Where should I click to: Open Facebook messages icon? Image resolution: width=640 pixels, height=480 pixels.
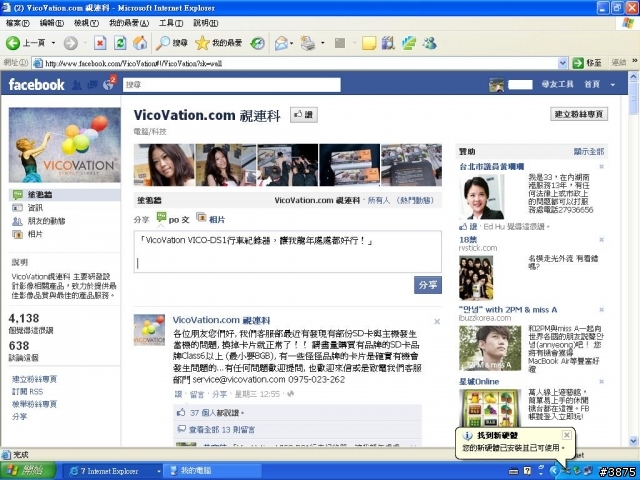click(92, 85)
